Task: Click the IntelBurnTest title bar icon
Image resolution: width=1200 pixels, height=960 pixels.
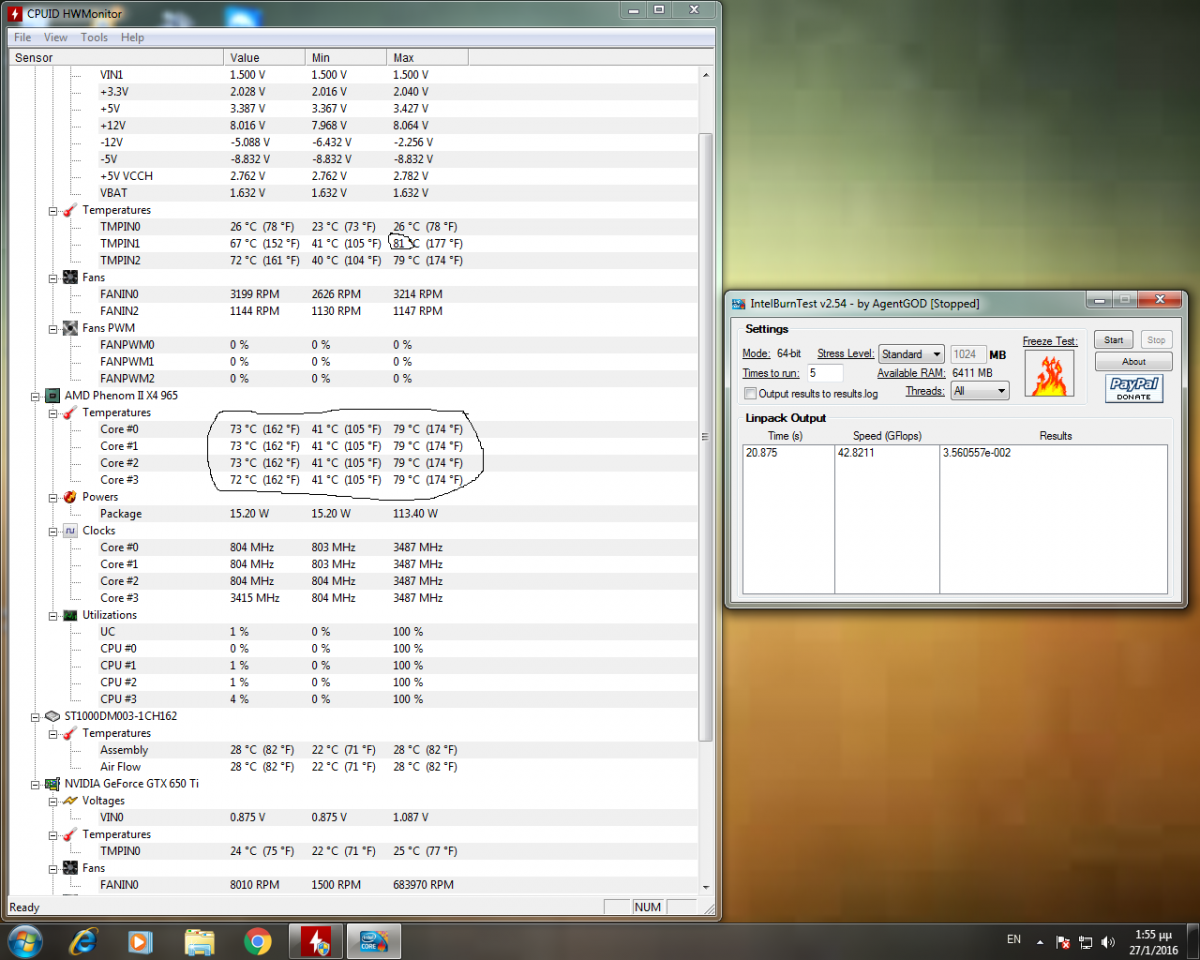Action: (739, 303)
